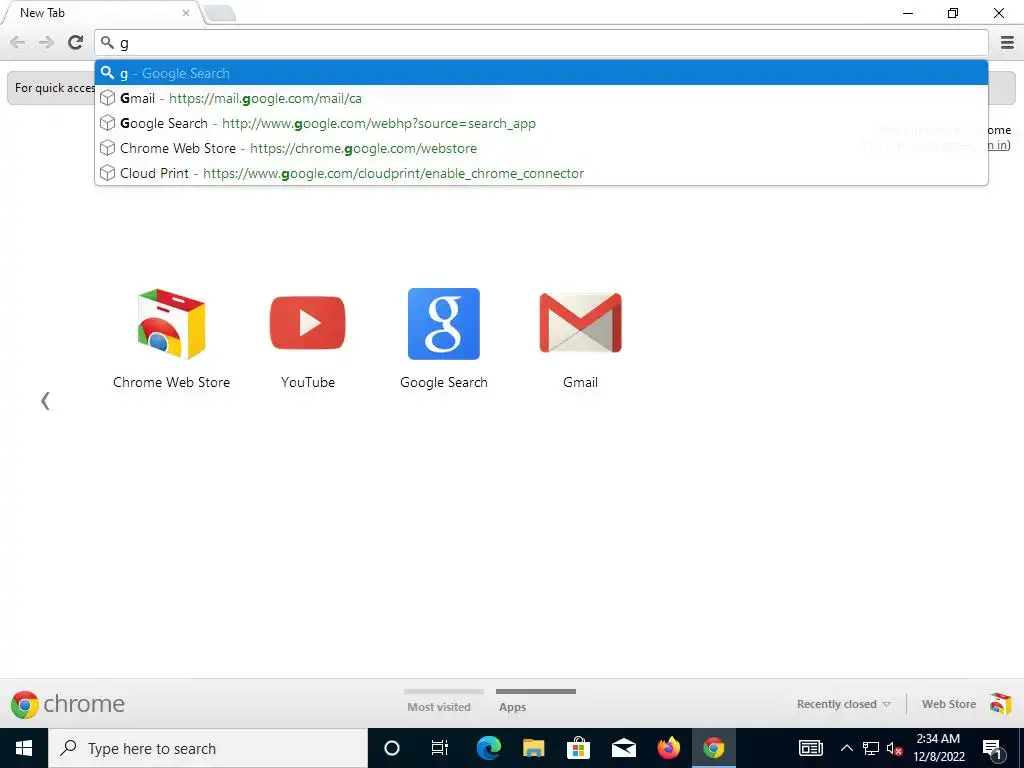This screenshot has width=1024, height=768.
Task: Open the notification center icon
Action: click(993, 749)
